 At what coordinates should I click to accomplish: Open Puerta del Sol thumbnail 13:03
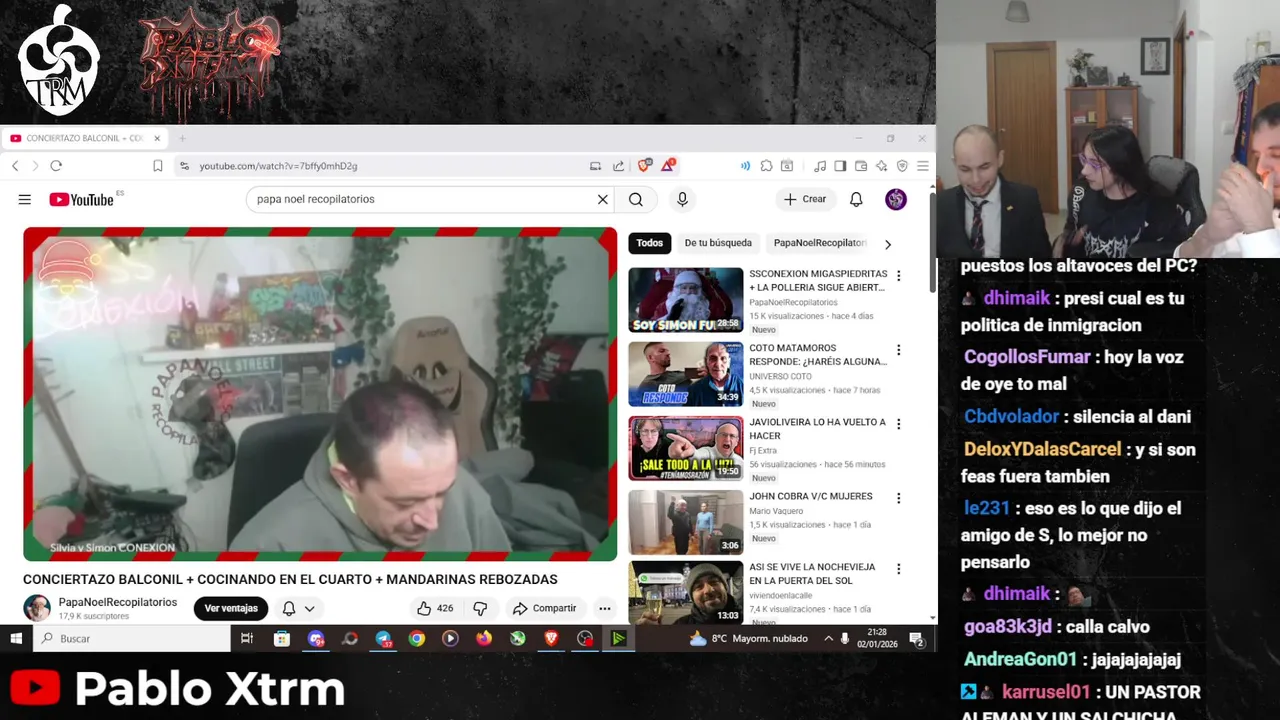pos(686,592)
